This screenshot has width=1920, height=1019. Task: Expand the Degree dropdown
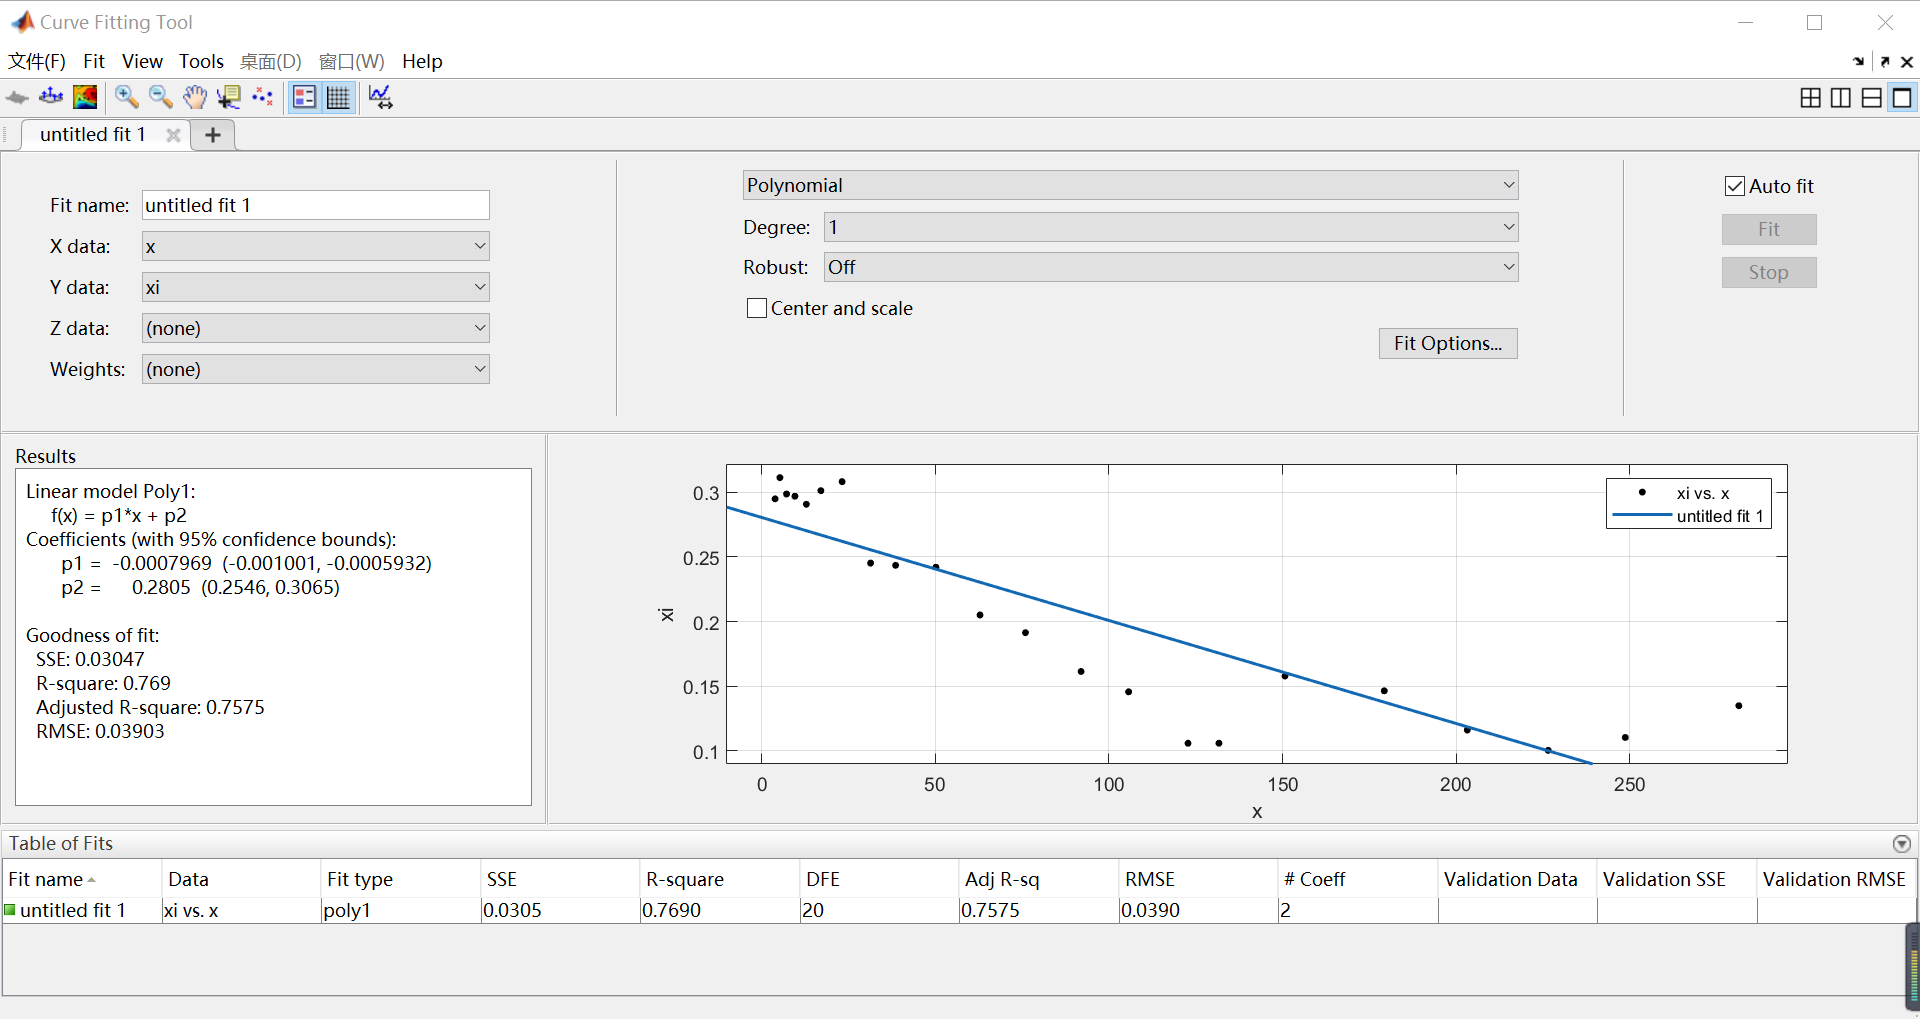tap(1170, 227)
